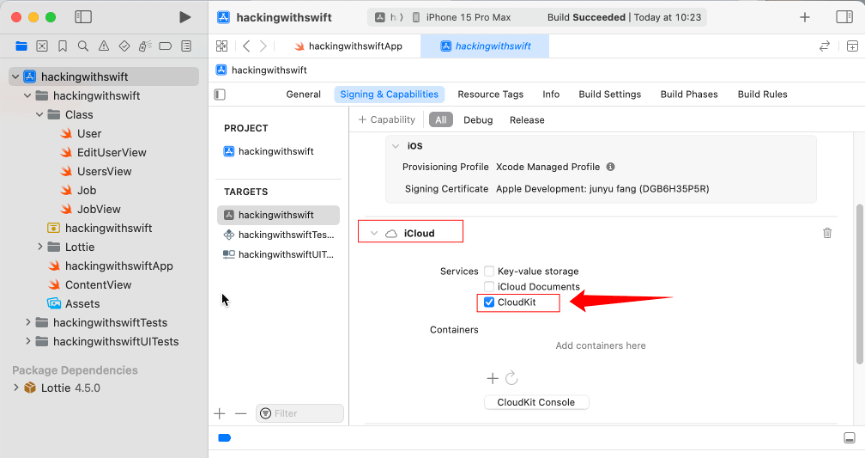Delete the iCloud capability with trash icon

[x=827, y=233]
